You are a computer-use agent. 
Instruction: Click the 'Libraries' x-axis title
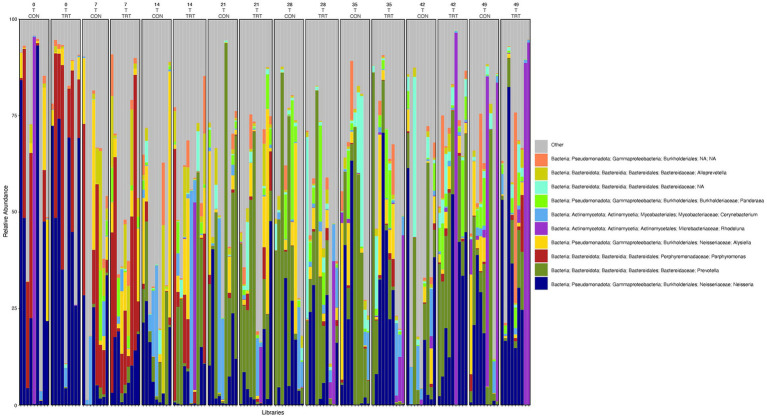point(272,413)
